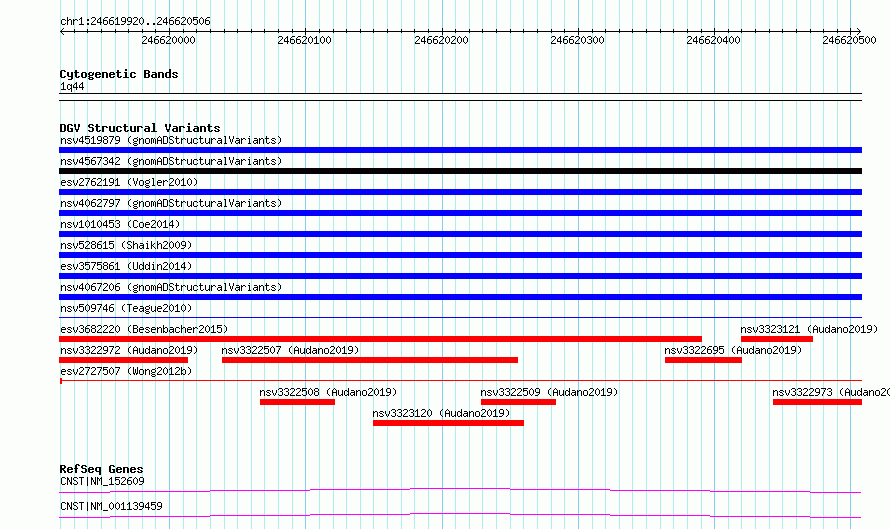Click the 246620000 ruler position
Viewport: 890px width, 529px height.
point(169,40)
